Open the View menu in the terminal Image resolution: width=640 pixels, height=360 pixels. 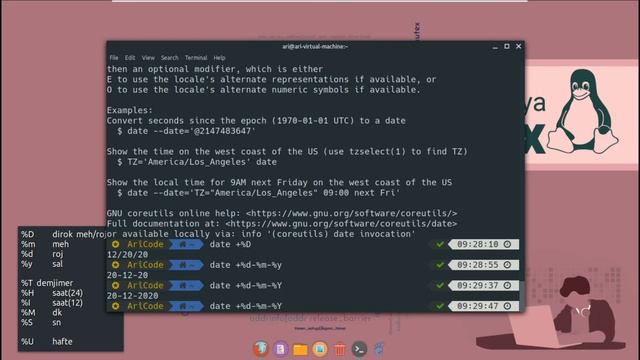[148, 58]
